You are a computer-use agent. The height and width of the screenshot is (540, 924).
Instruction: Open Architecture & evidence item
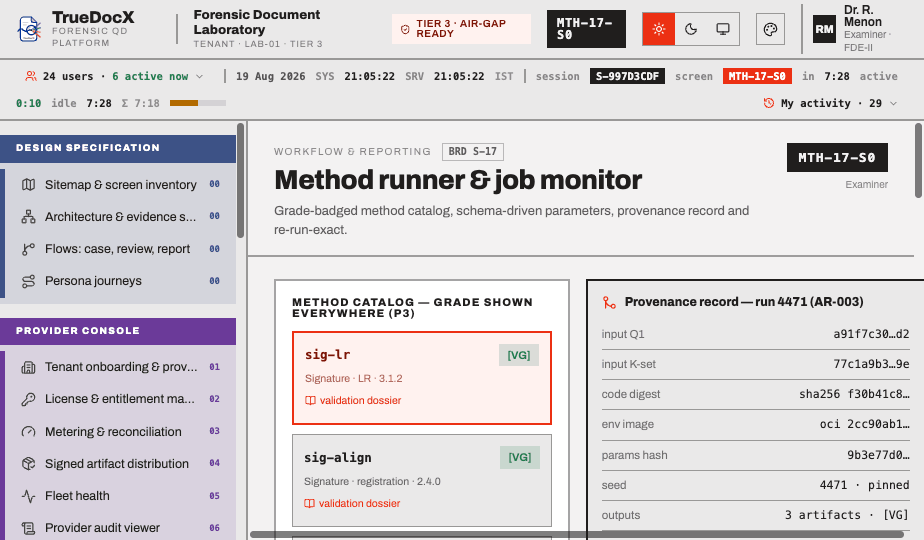(x=120, y=216)
